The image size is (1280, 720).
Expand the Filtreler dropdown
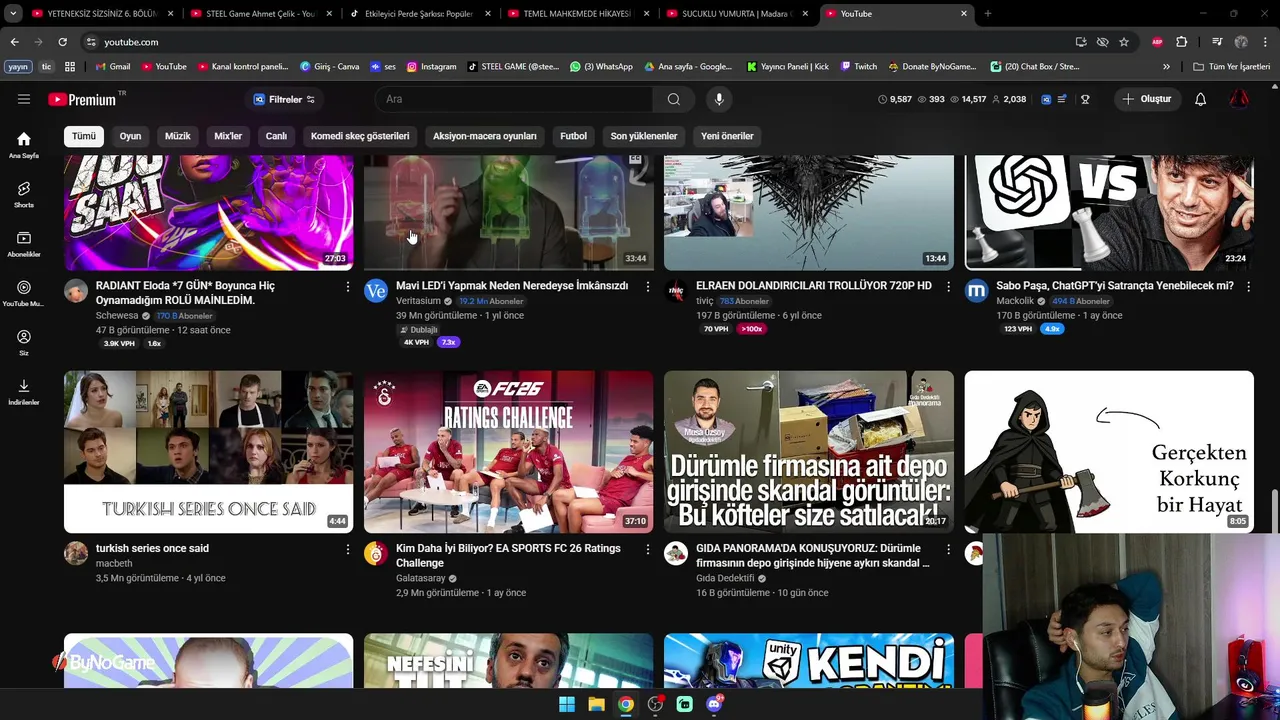284,99
